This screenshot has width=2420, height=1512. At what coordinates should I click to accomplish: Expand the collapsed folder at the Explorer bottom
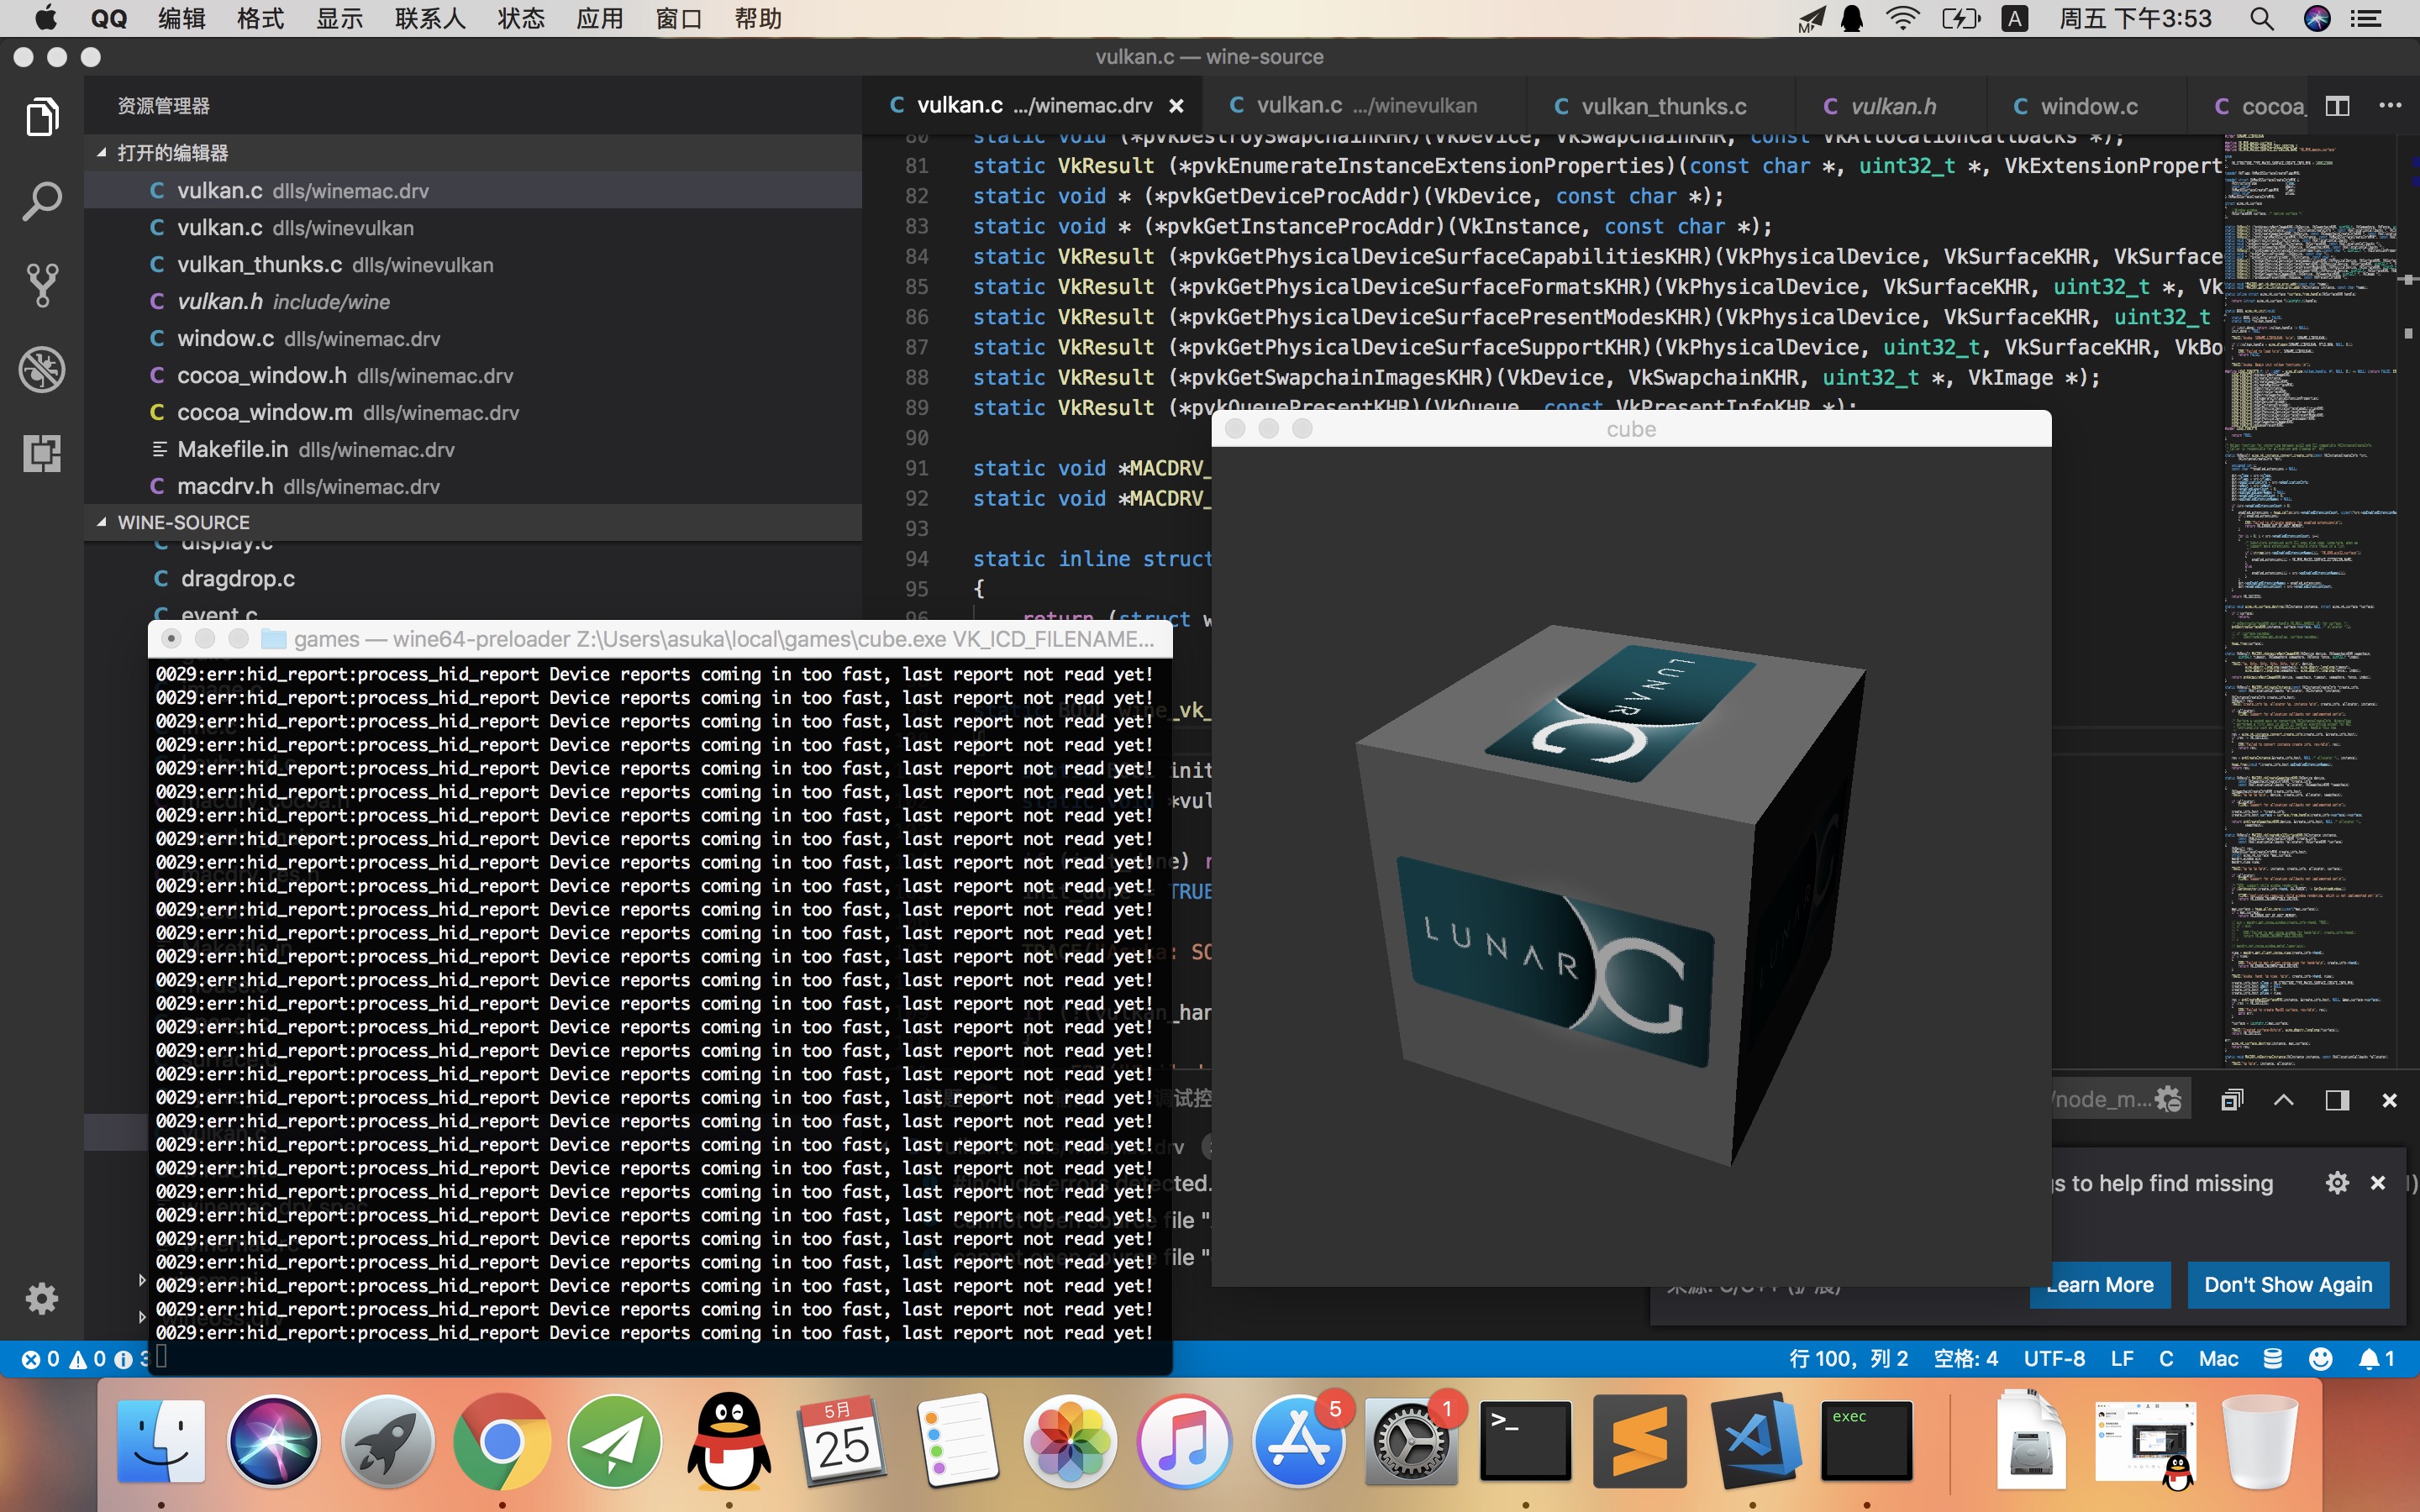[x=143, y=1280]
